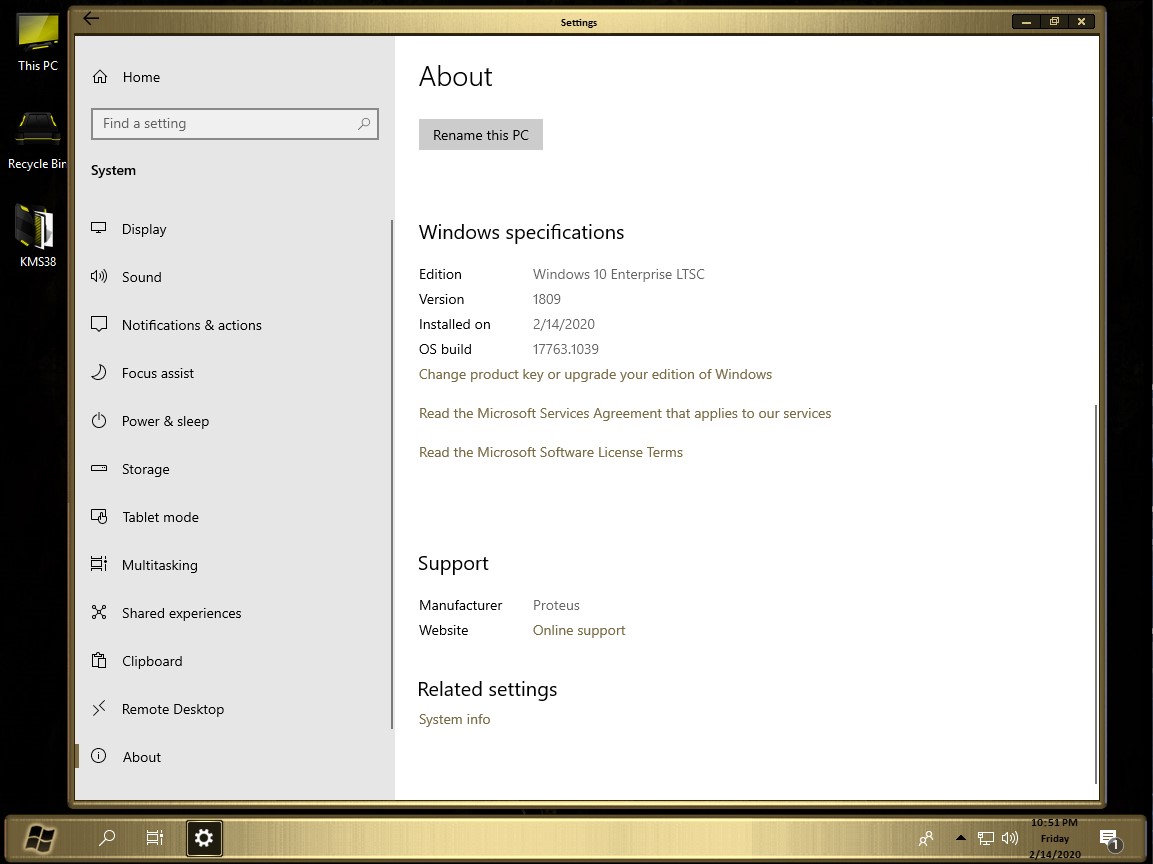This screenshot has height=864, width=1153.
Task: Select the Recycle Bin desktop icon
Action: [x=37, y=141]
